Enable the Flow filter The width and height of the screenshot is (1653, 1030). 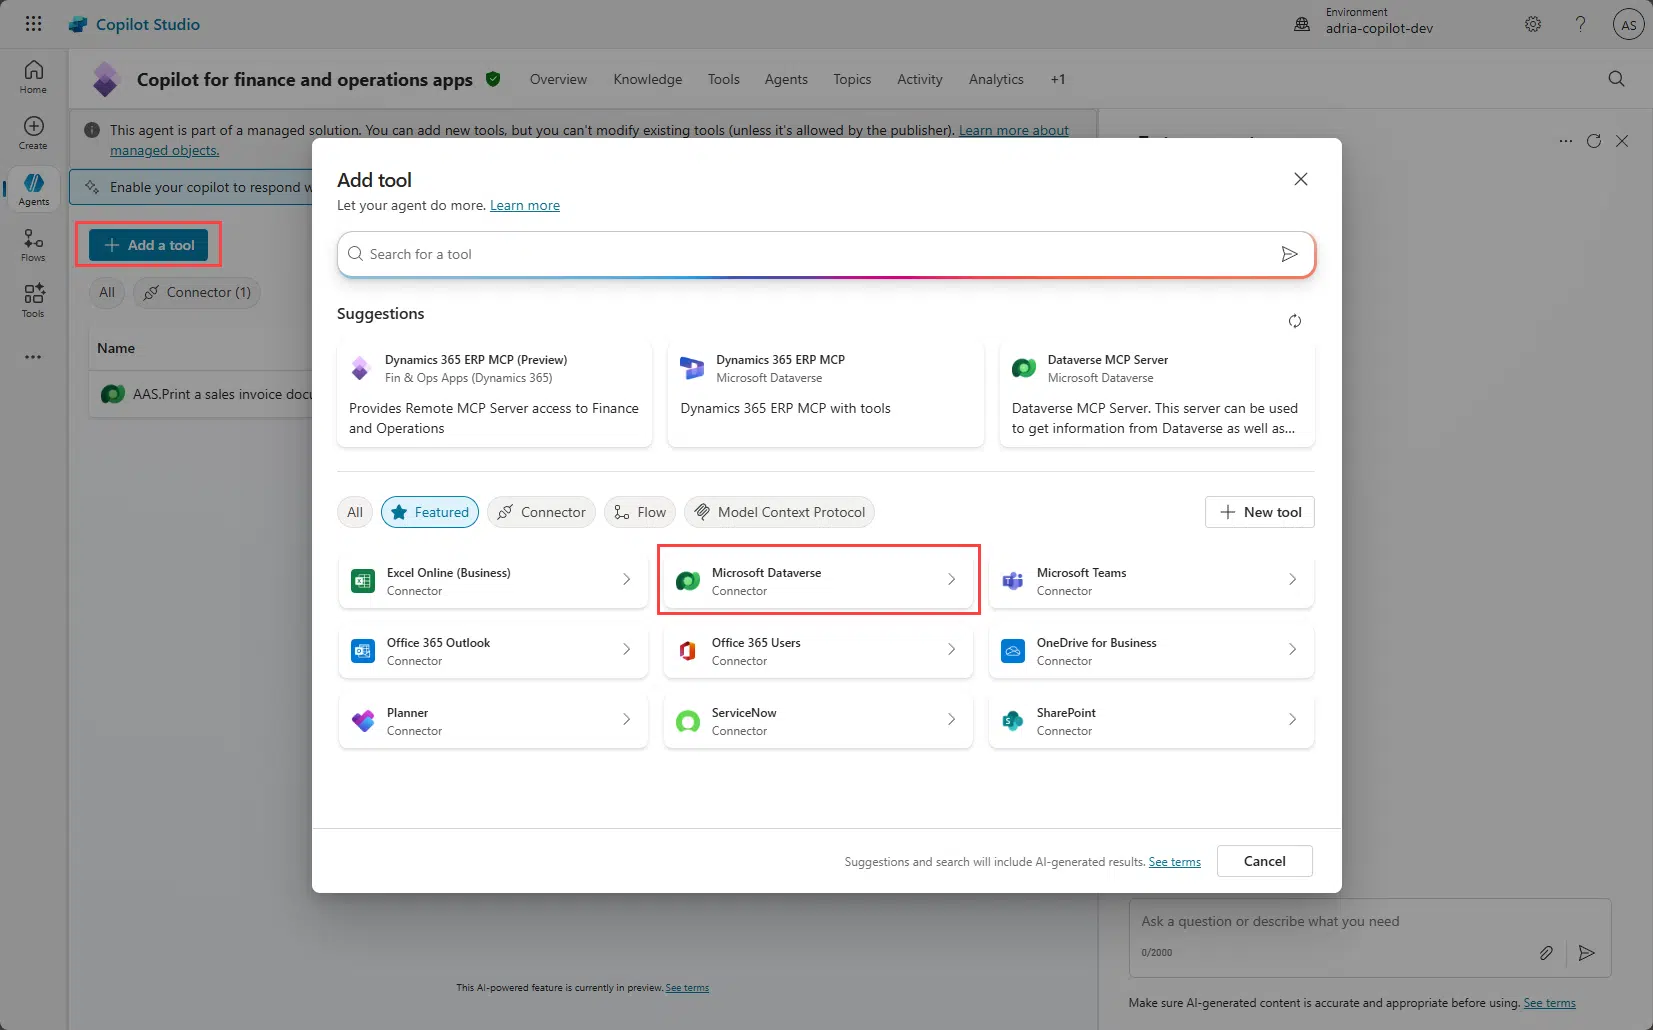click(640, 511)
